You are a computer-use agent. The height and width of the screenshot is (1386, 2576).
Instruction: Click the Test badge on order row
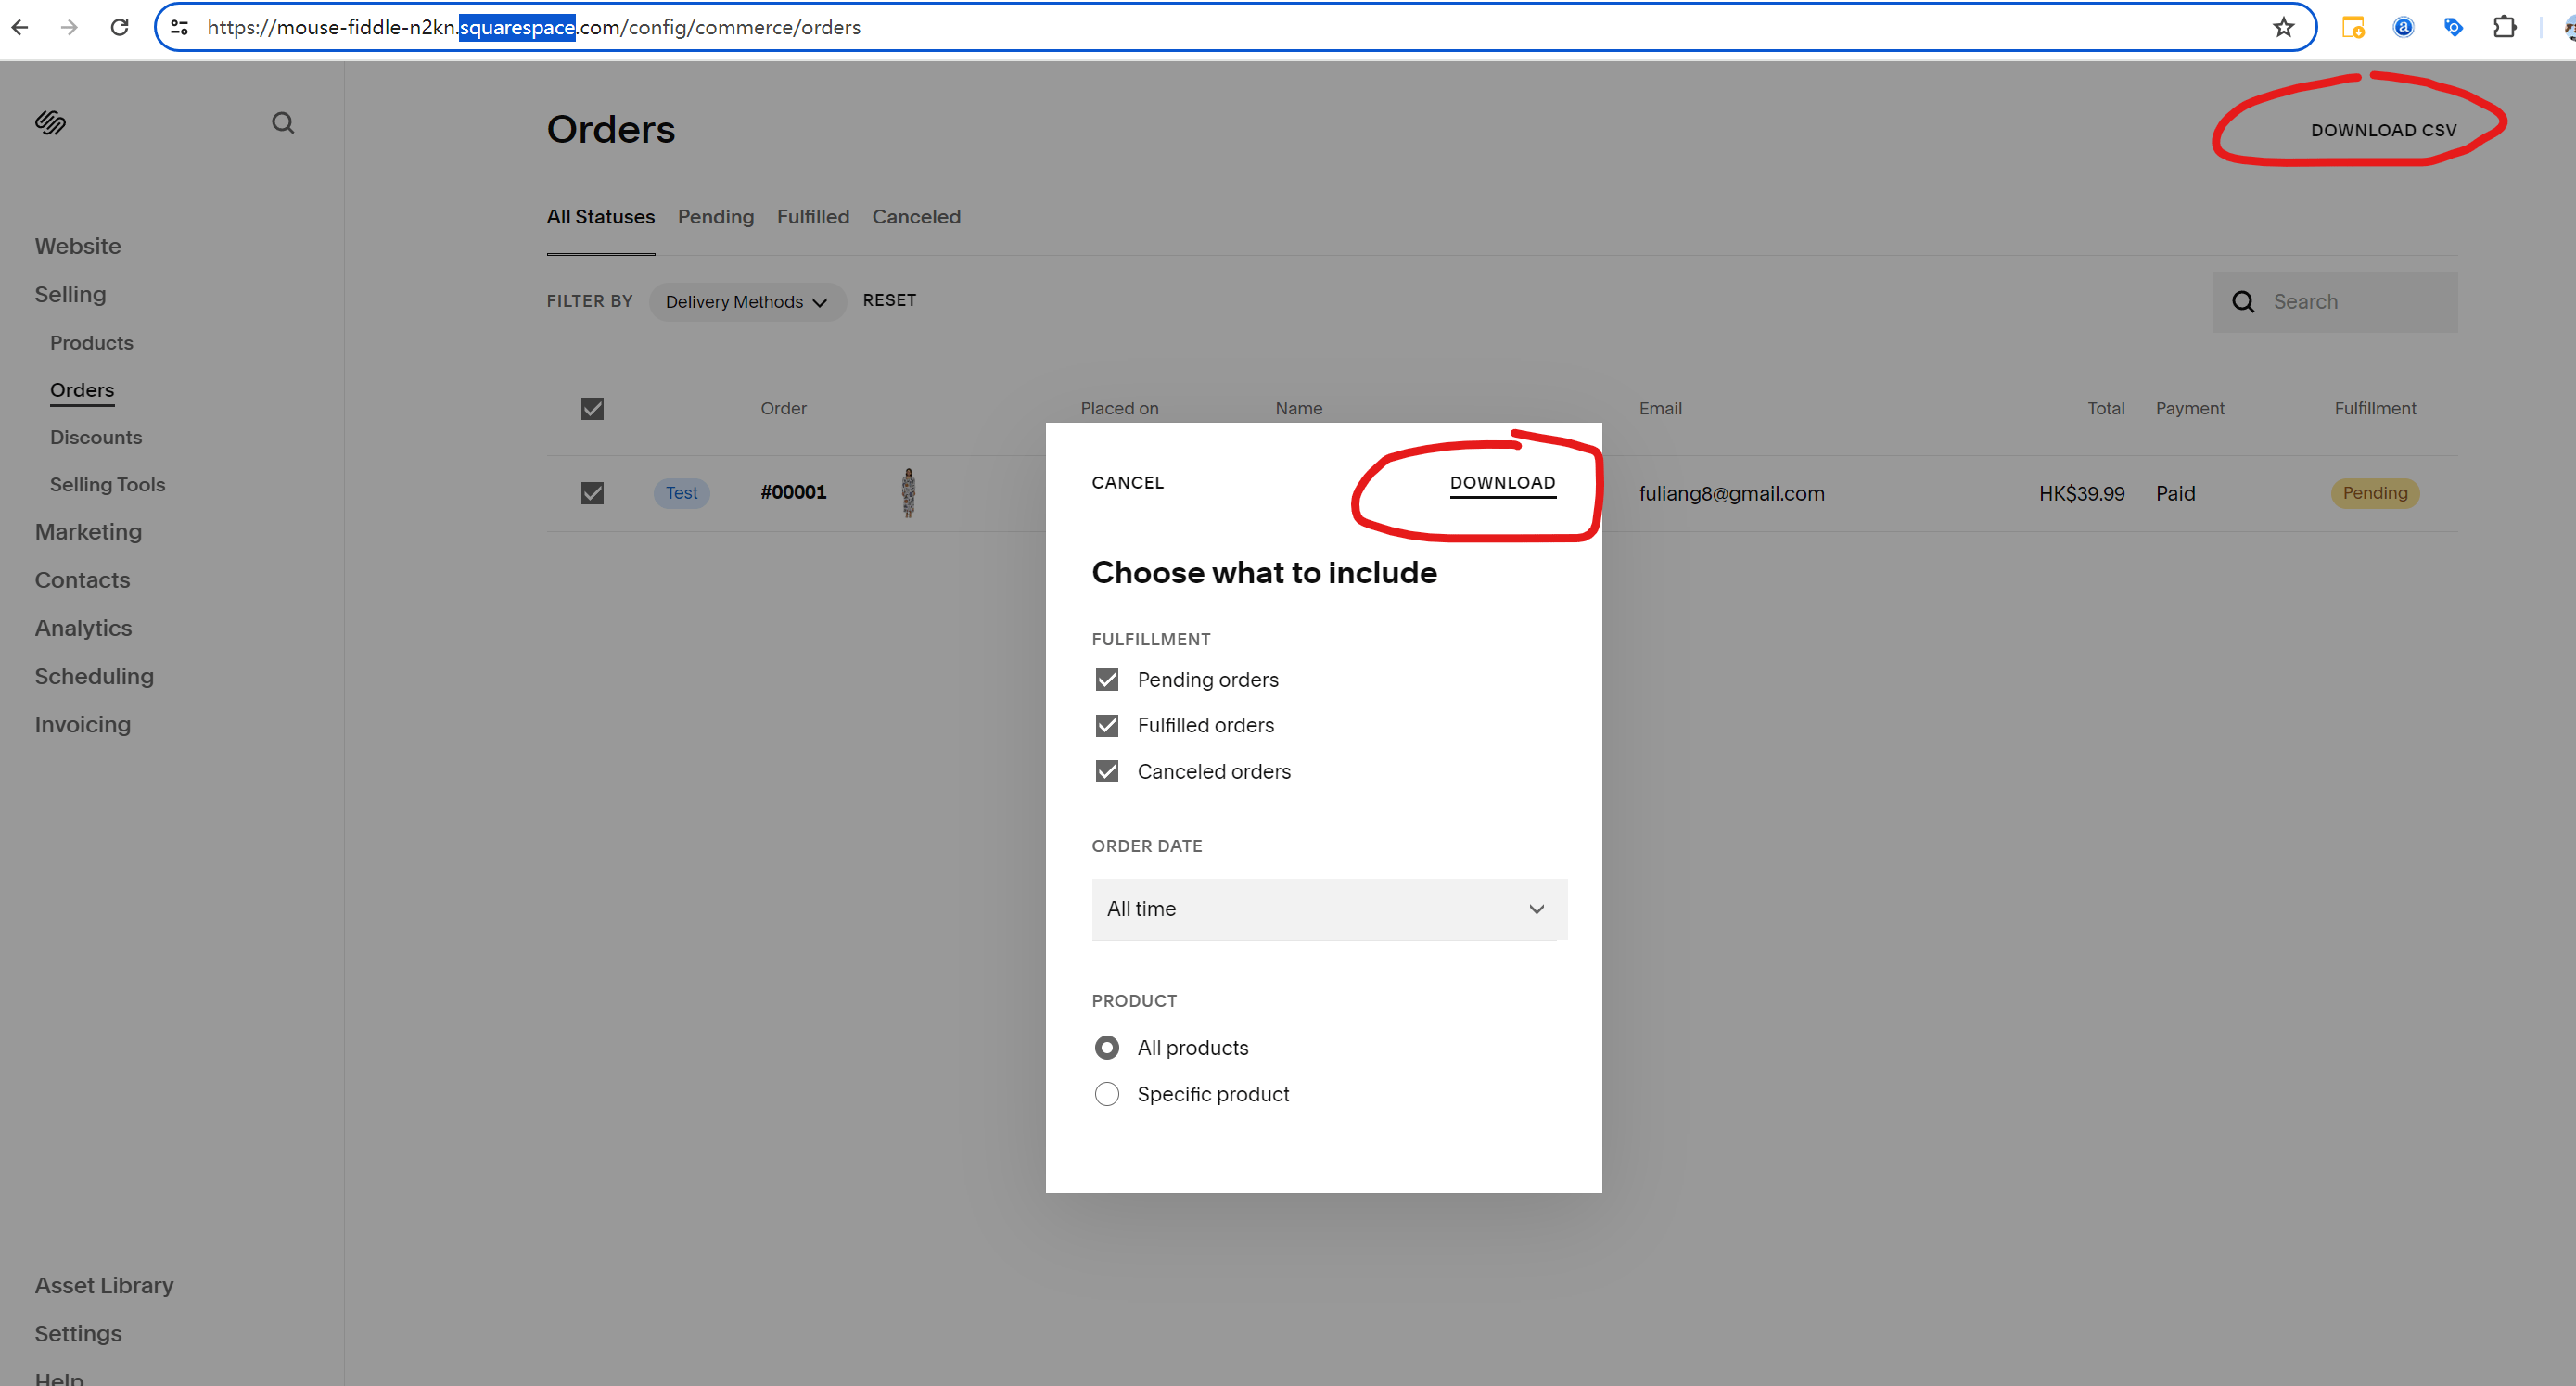pos(682,493)
